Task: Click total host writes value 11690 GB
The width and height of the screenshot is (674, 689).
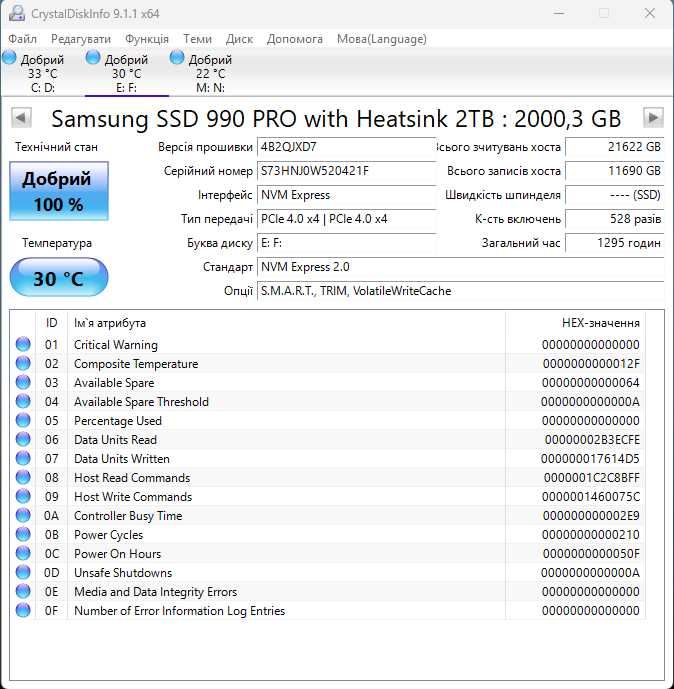Action: 614,171
